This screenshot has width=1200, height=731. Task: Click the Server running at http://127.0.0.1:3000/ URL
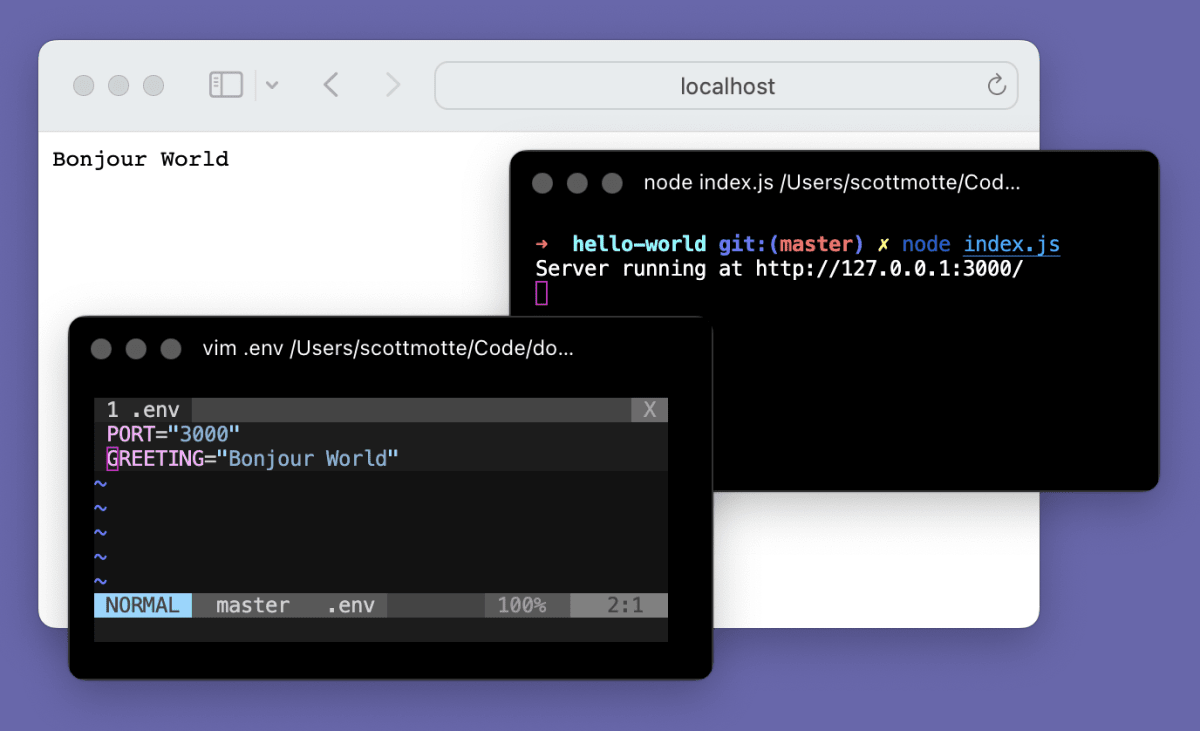889,268
